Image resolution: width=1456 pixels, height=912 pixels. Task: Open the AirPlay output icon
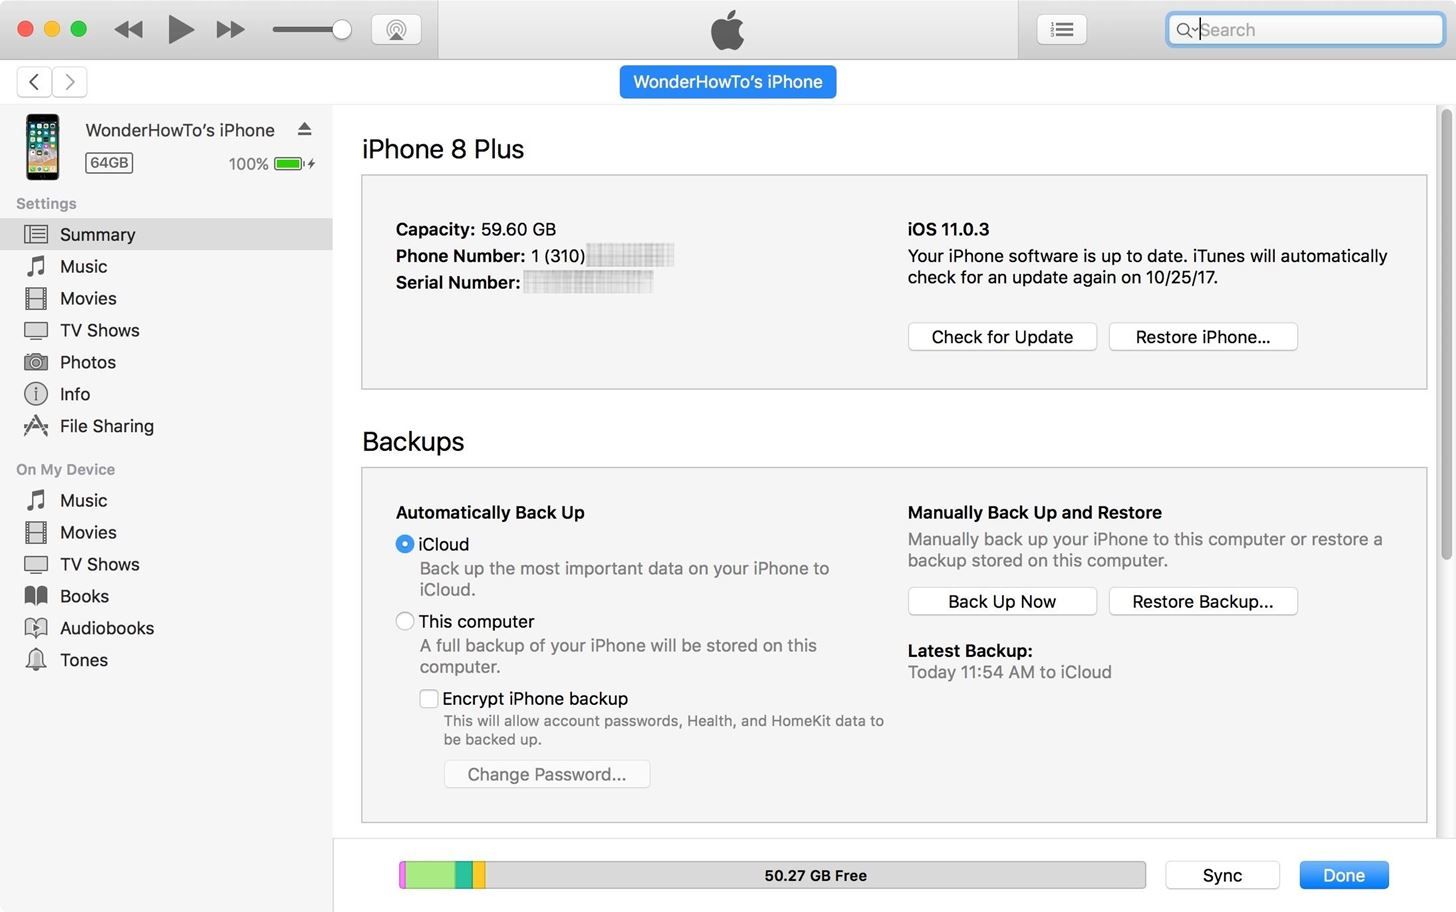(396, 29)
